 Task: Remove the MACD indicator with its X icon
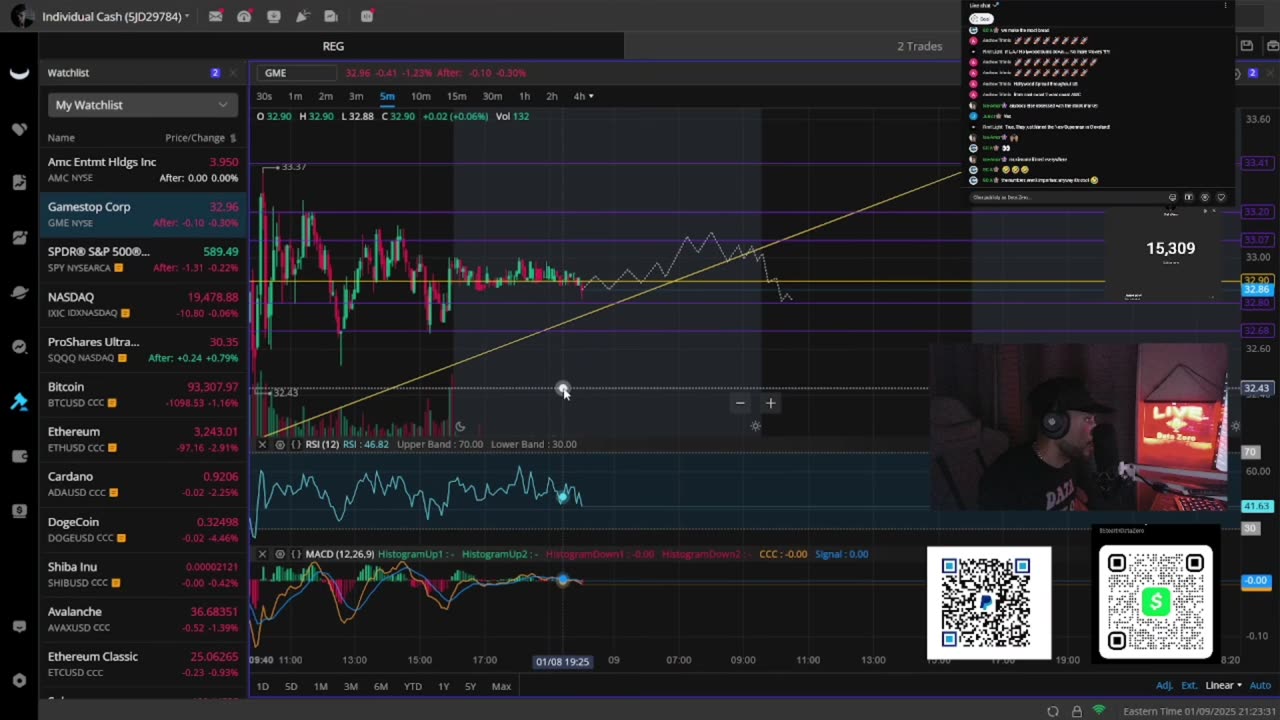[x=263, y=554]
